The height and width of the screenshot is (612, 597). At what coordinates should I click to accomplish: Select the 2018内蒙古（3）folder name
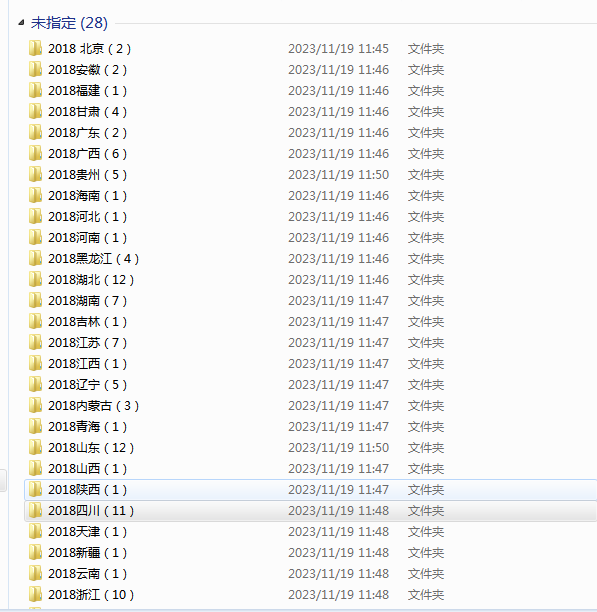pos(94,406)
